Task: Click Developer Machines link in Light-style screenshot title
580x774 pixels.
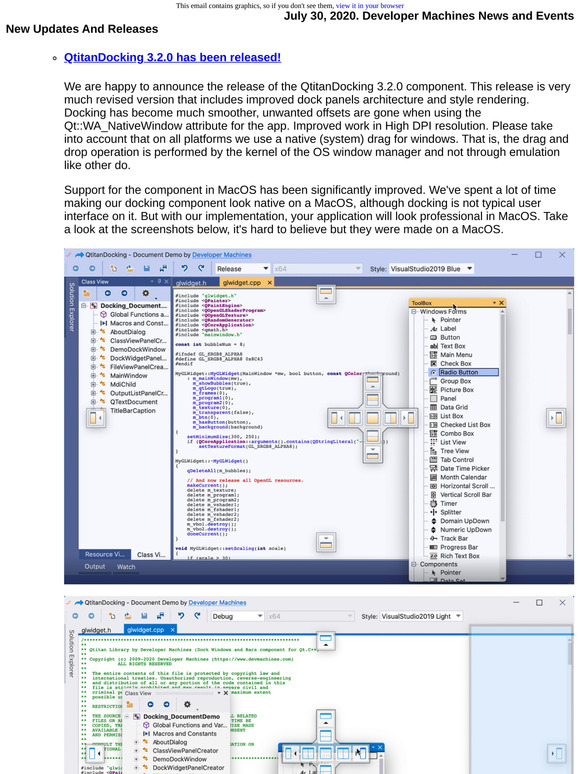Action: coord(217,603)
